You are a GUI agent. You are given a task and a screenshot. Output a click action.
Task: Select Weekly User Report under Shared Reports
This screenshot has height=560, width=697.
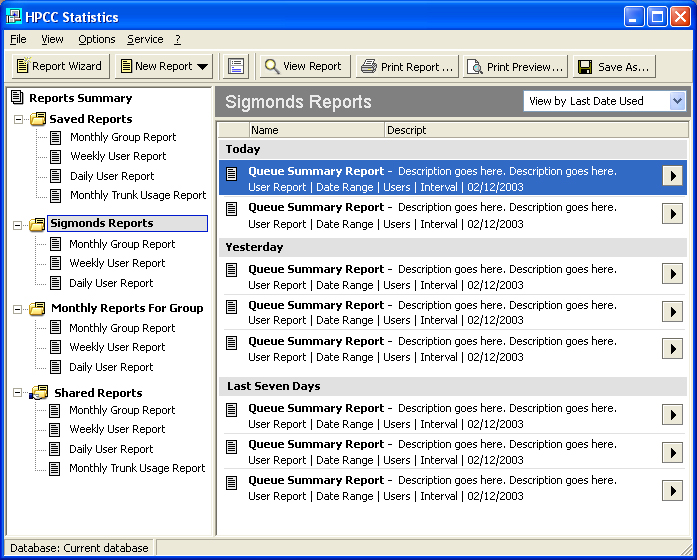117,429
